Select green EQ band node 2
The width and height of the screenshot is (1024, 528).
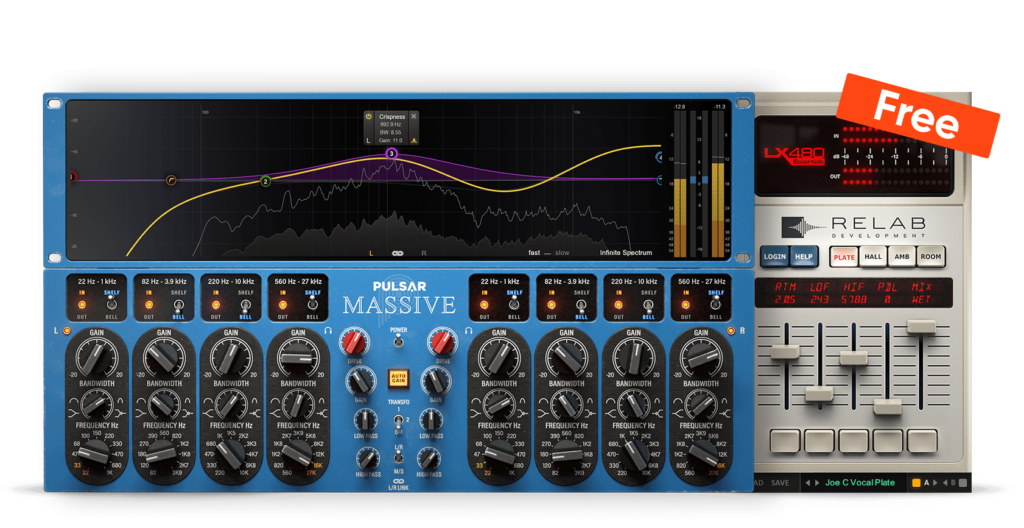[265, 182]
